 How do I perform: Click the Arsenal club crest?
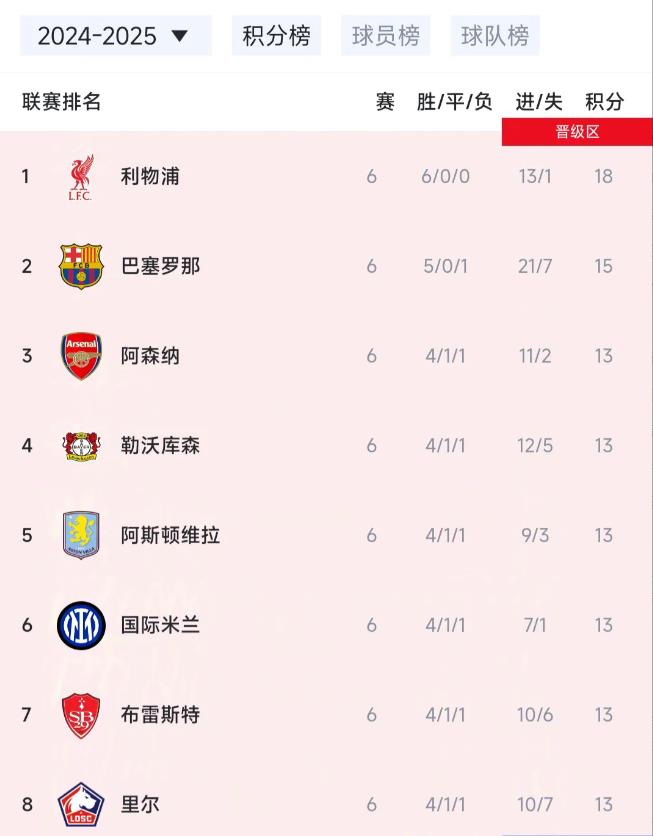81,356
